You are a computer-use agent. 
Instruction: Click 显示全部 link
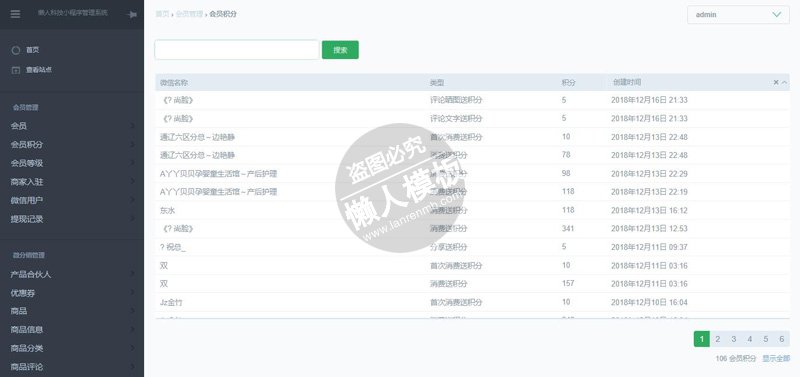point(776,359)
